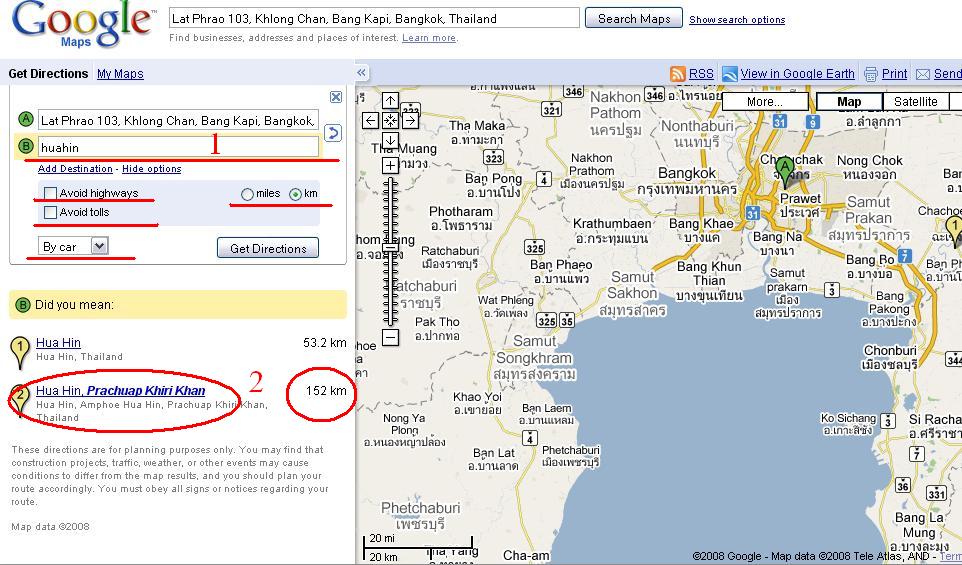Choose Hua Hin, Prachuap Khiri Khan suggestion
The image size is (962, 565).
click(x=121, y=391)
